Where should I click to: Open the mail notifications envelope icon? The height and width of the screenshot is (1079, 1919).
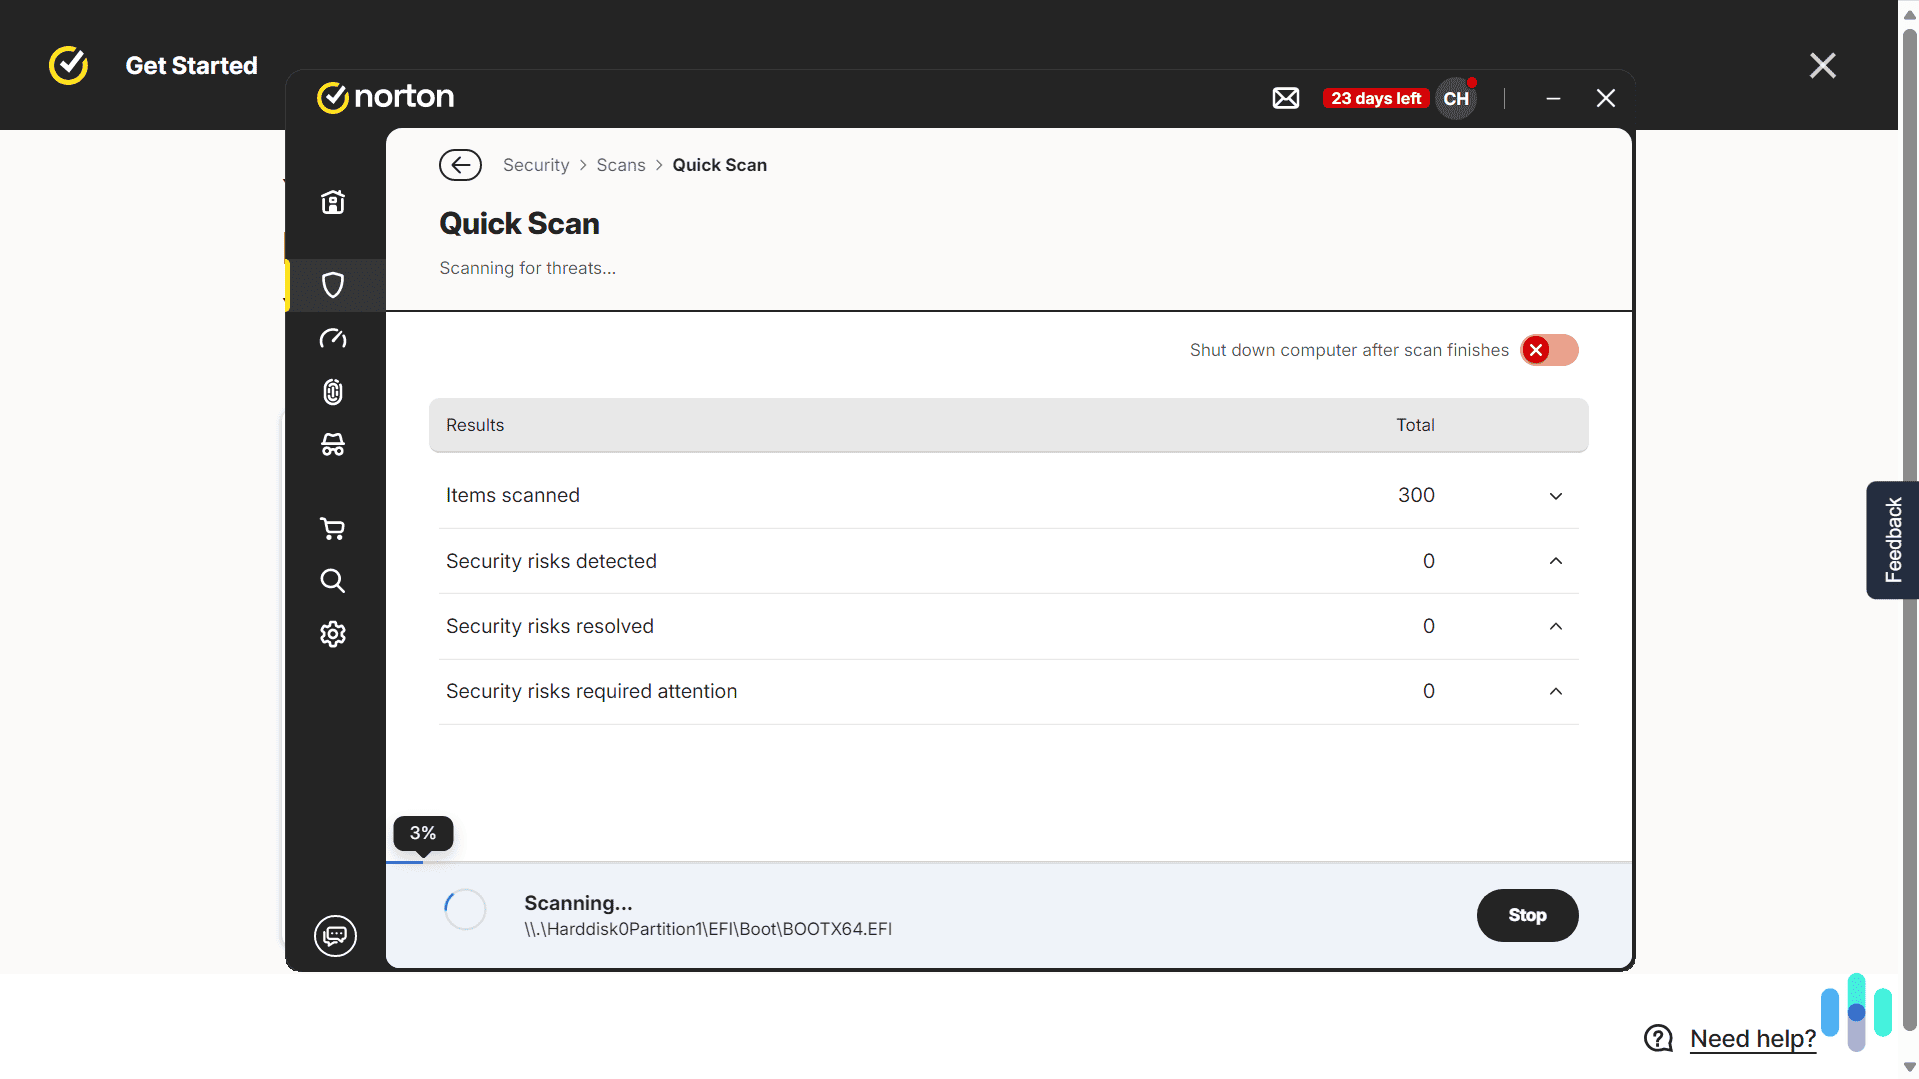(1286, 98)
